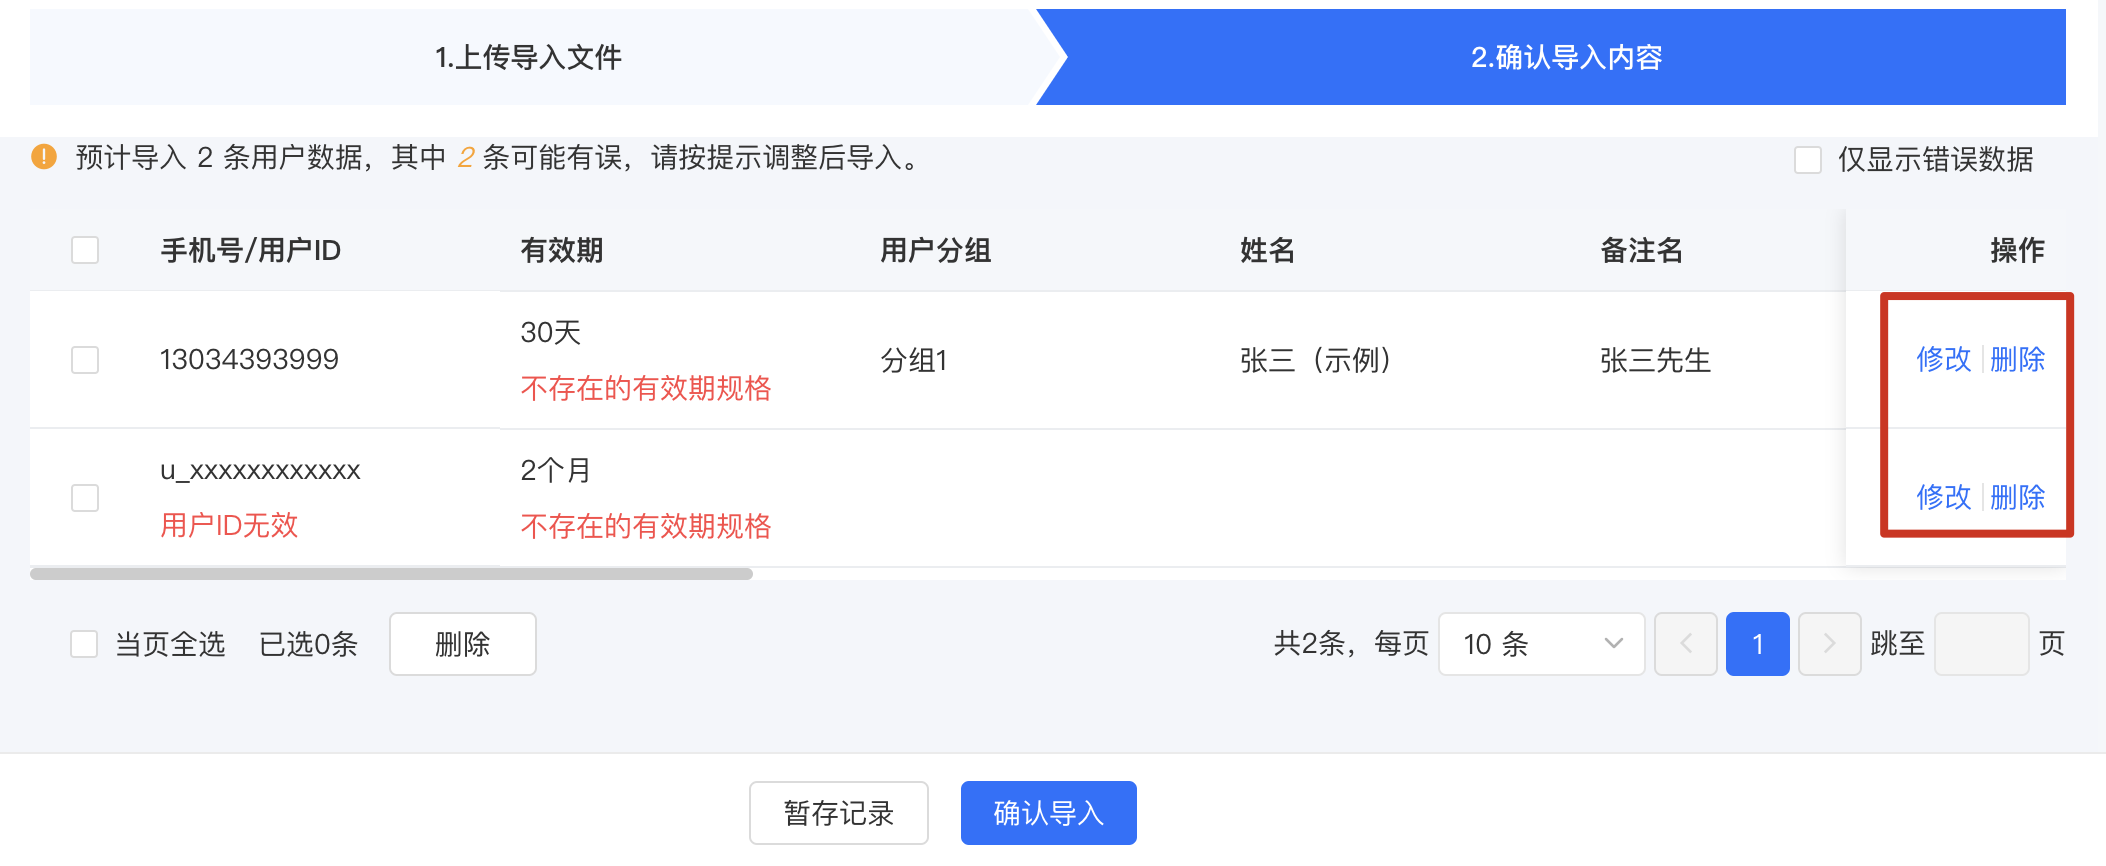Click 修改 for the invalid user ID row
2106x866 pixels.
pos(1943,497)
